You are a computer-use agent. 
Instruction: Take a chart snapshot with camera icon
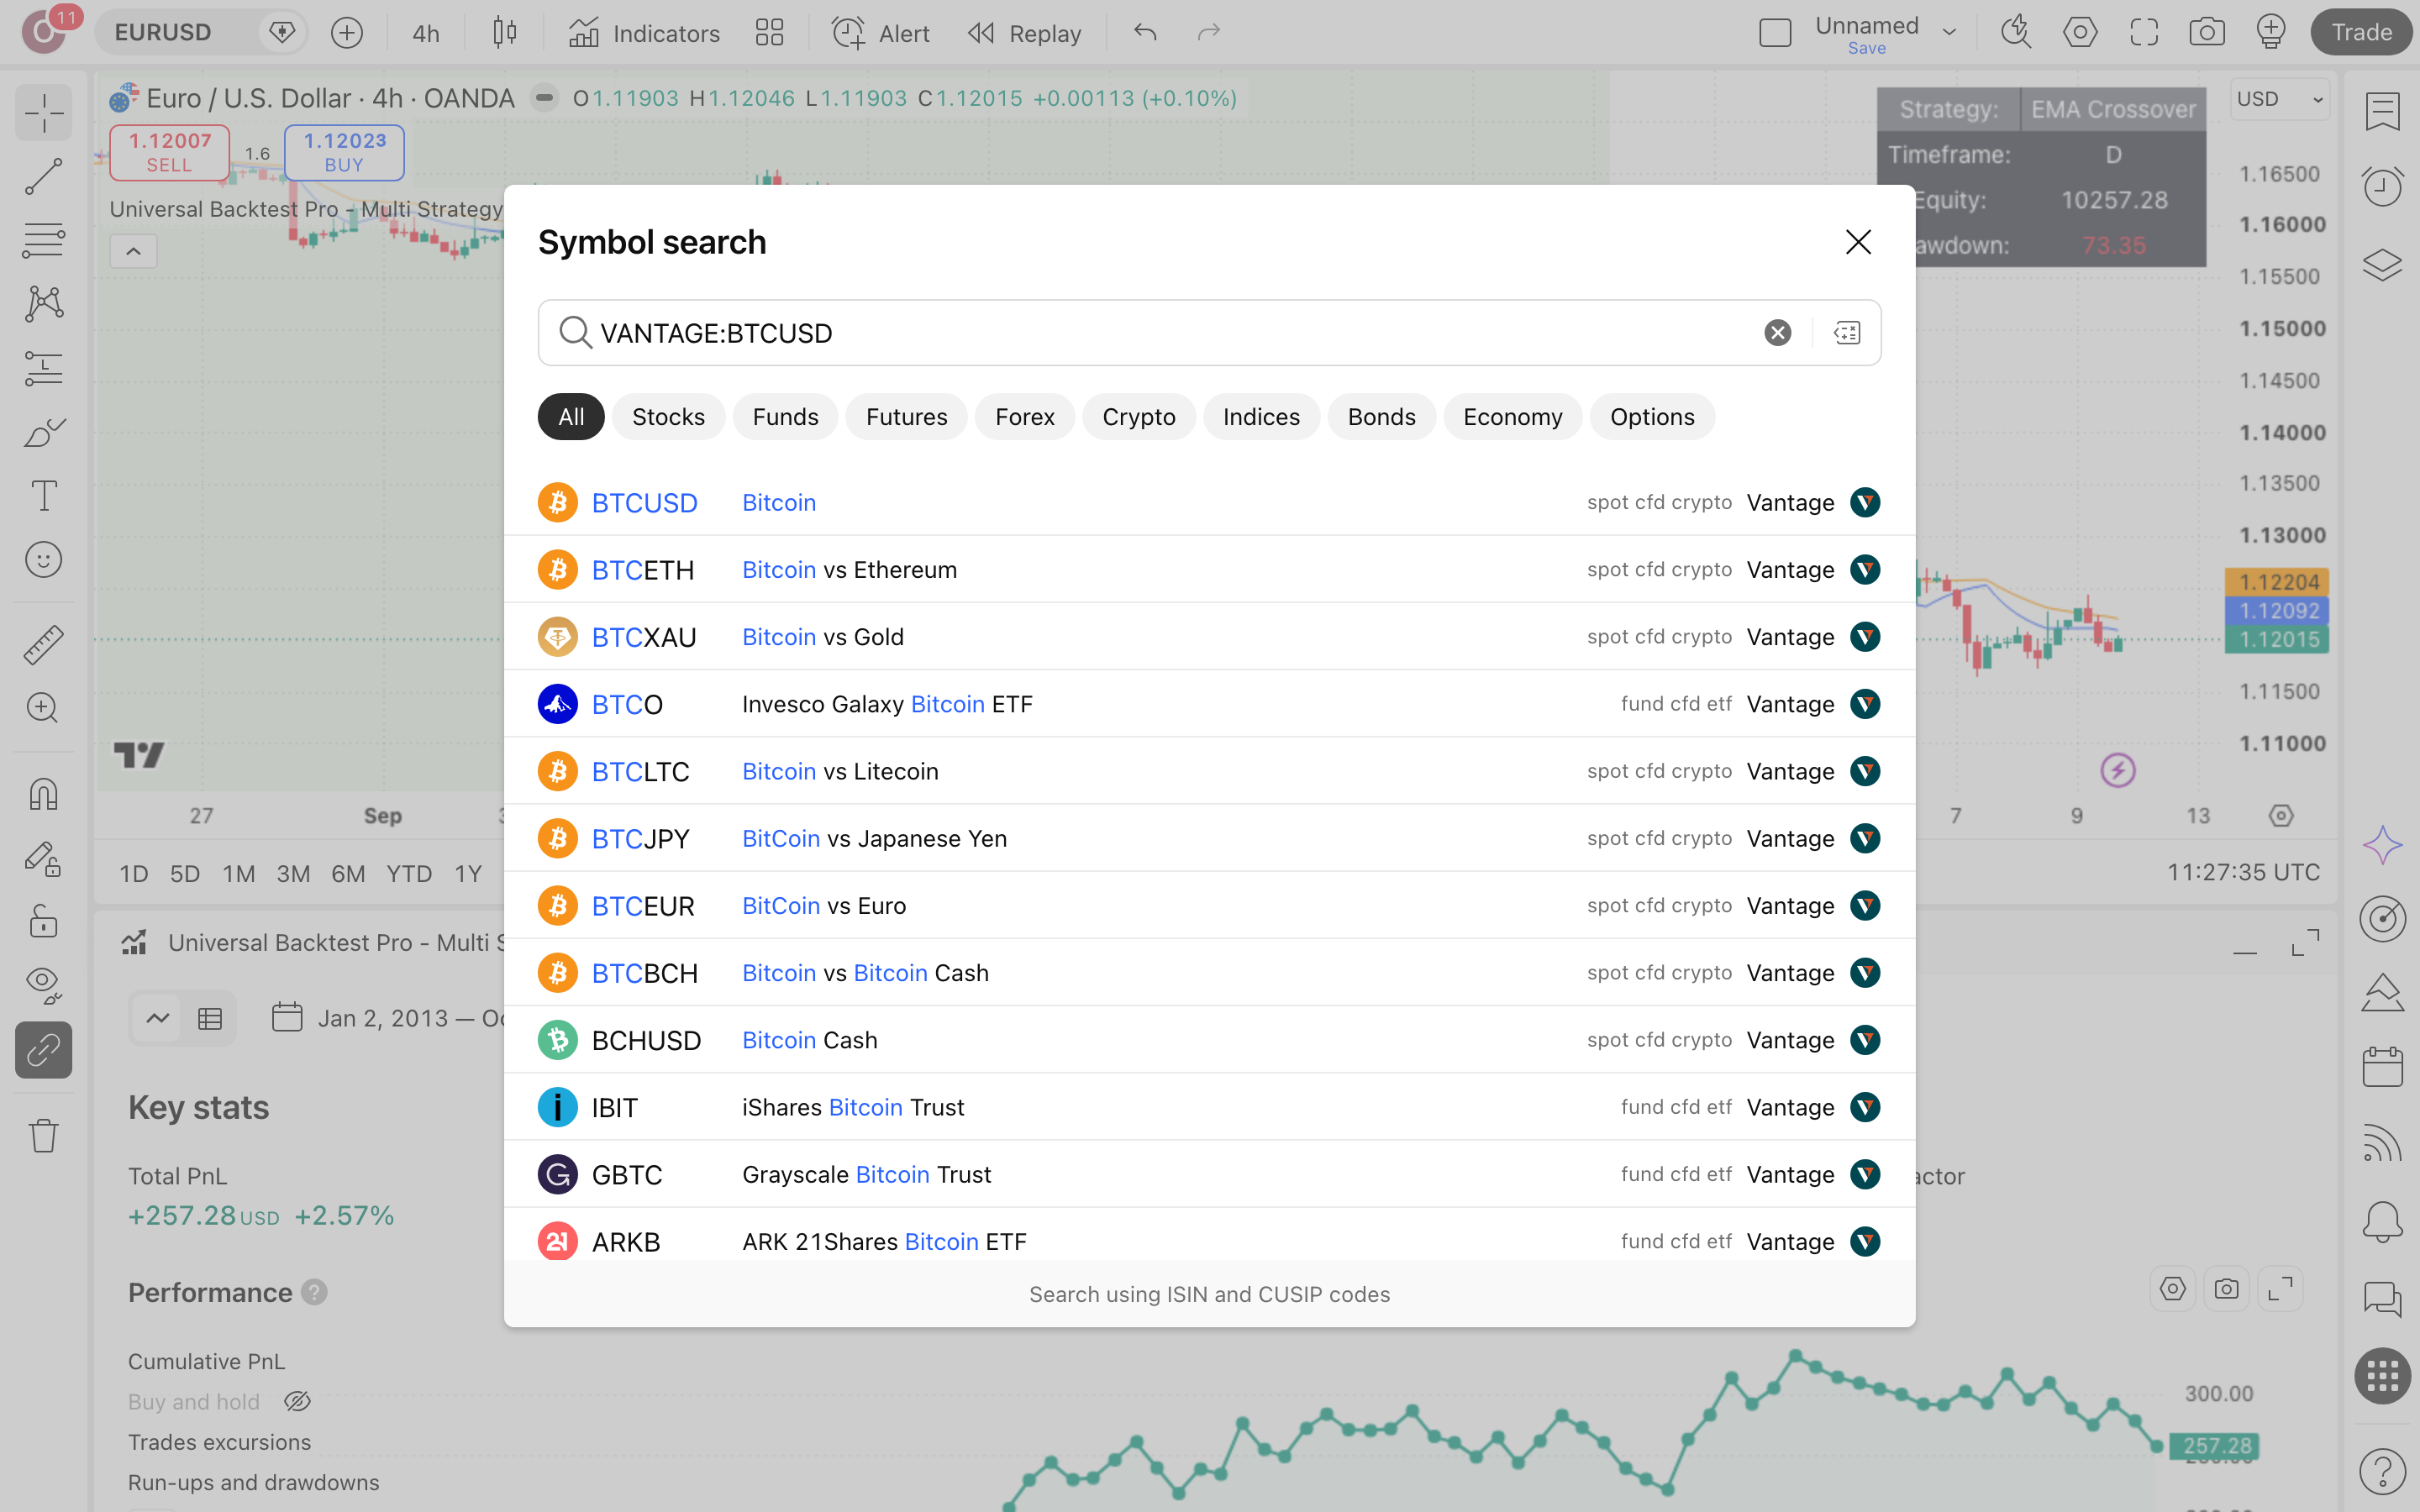(2207, 33)
